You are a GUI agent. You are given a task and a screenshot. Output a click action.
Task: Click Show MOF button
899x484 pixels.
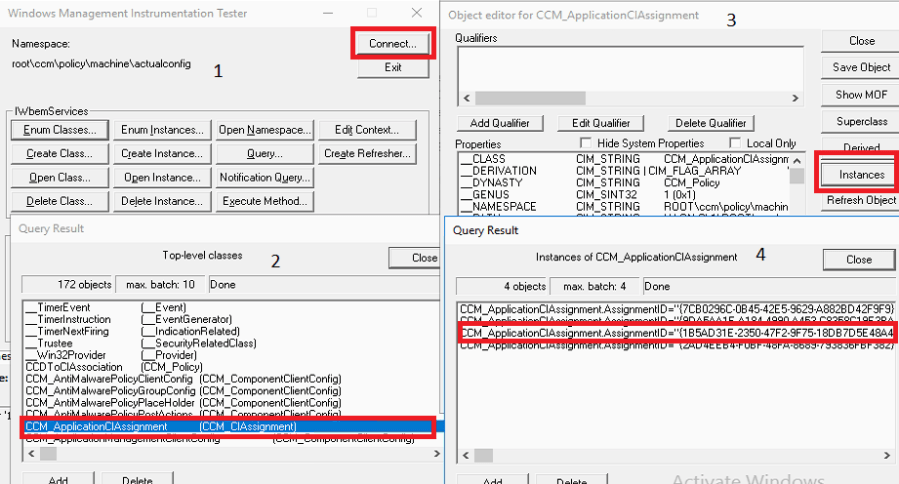pos(861,95)
